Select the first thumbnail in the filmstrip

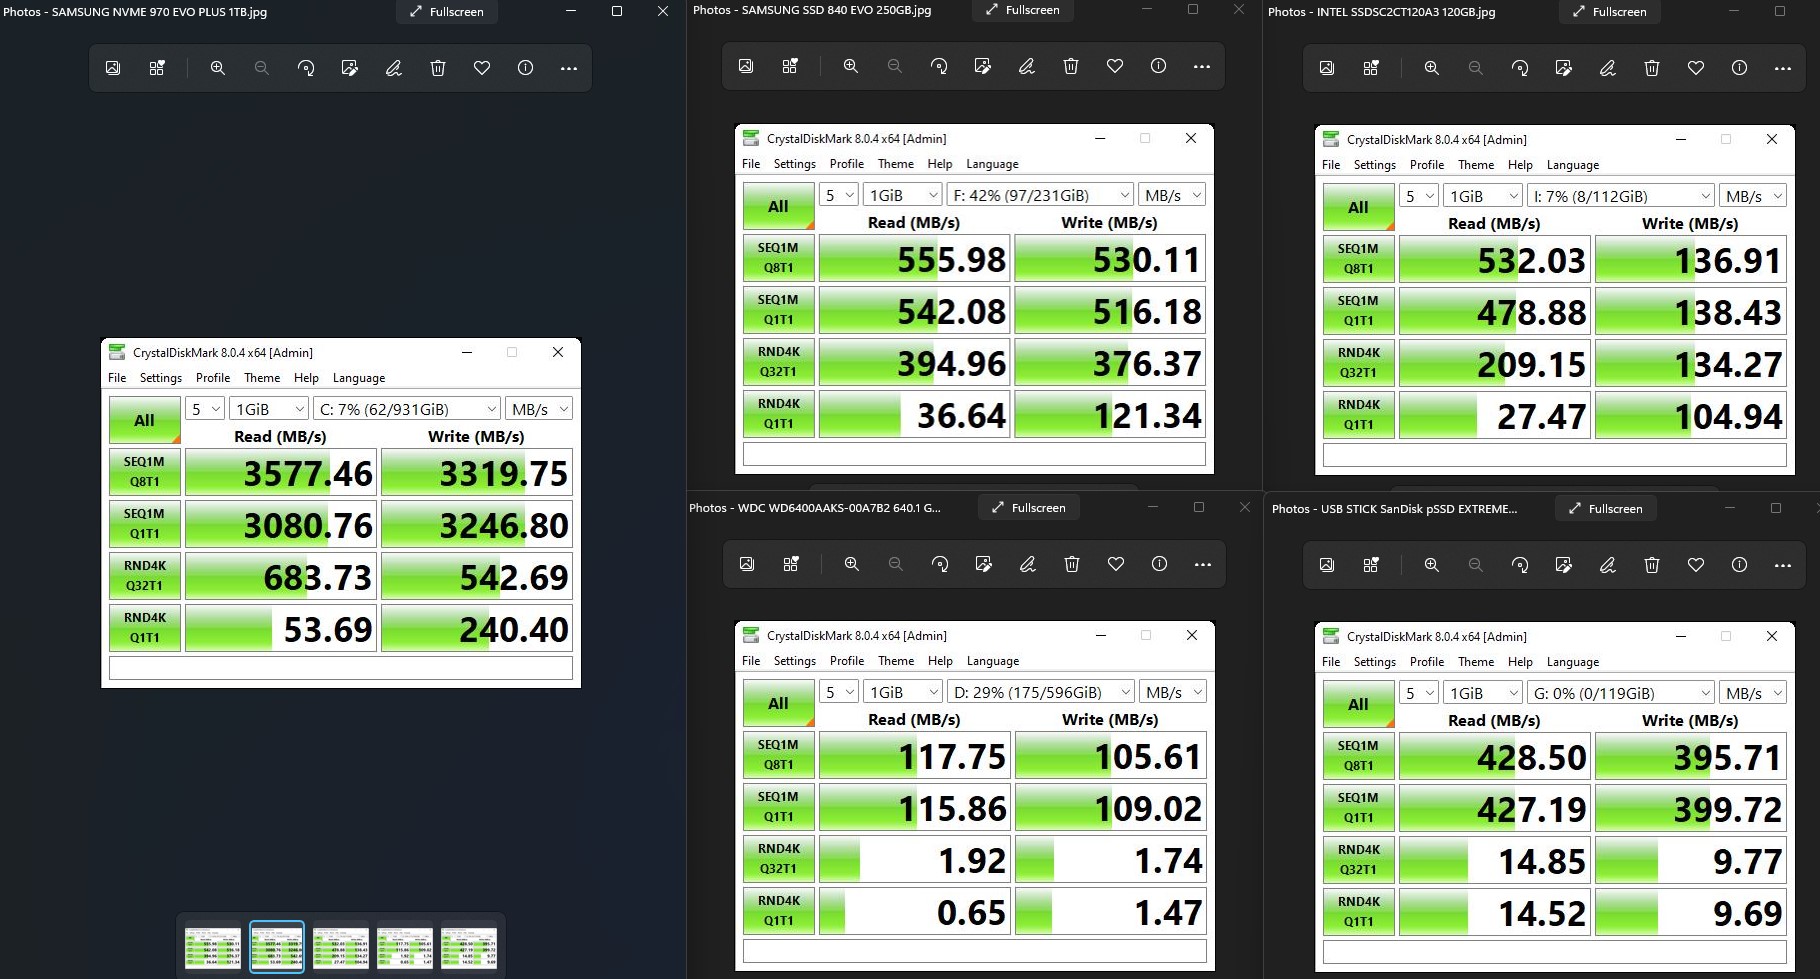point(213,947)
